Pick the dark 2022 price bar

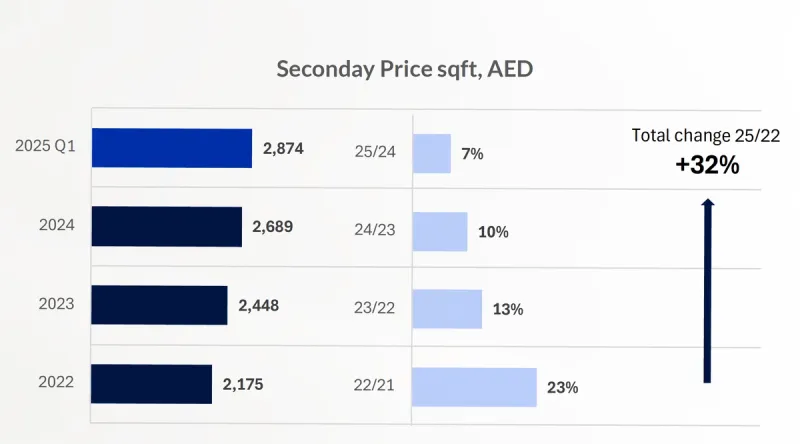151,384
